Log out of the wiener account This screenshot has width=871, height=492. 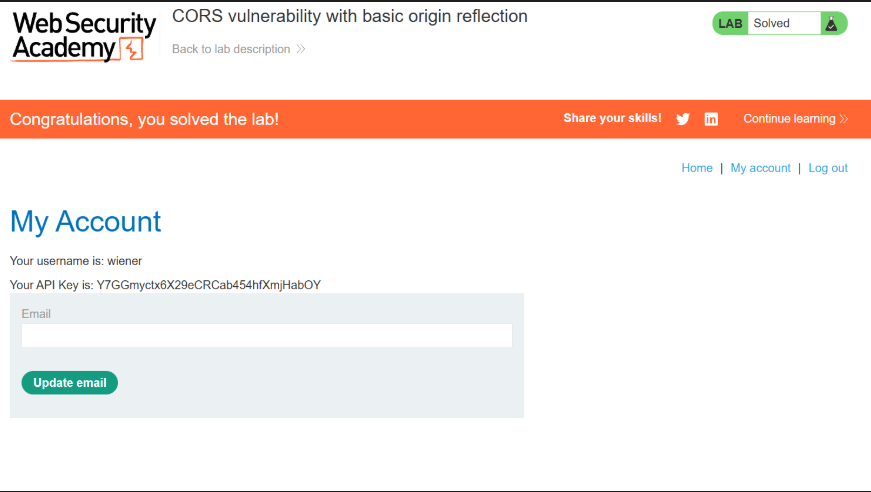pyautogui.click(x=828, y=168)
